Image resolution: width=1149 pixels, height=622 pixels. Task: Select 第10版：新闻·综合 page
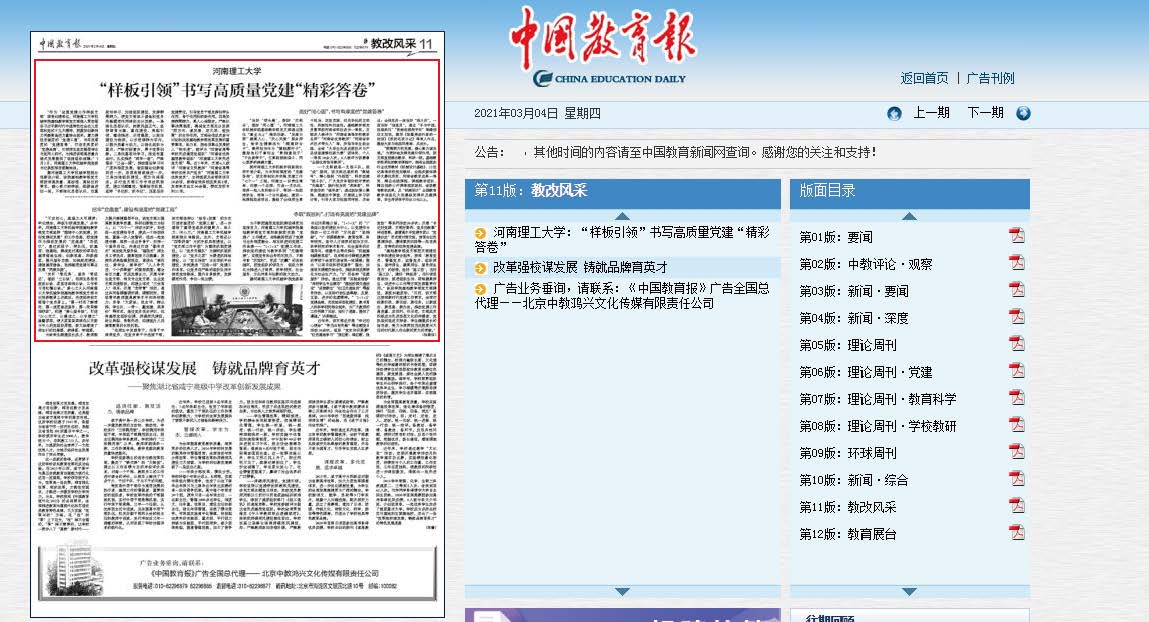(854, 481)
